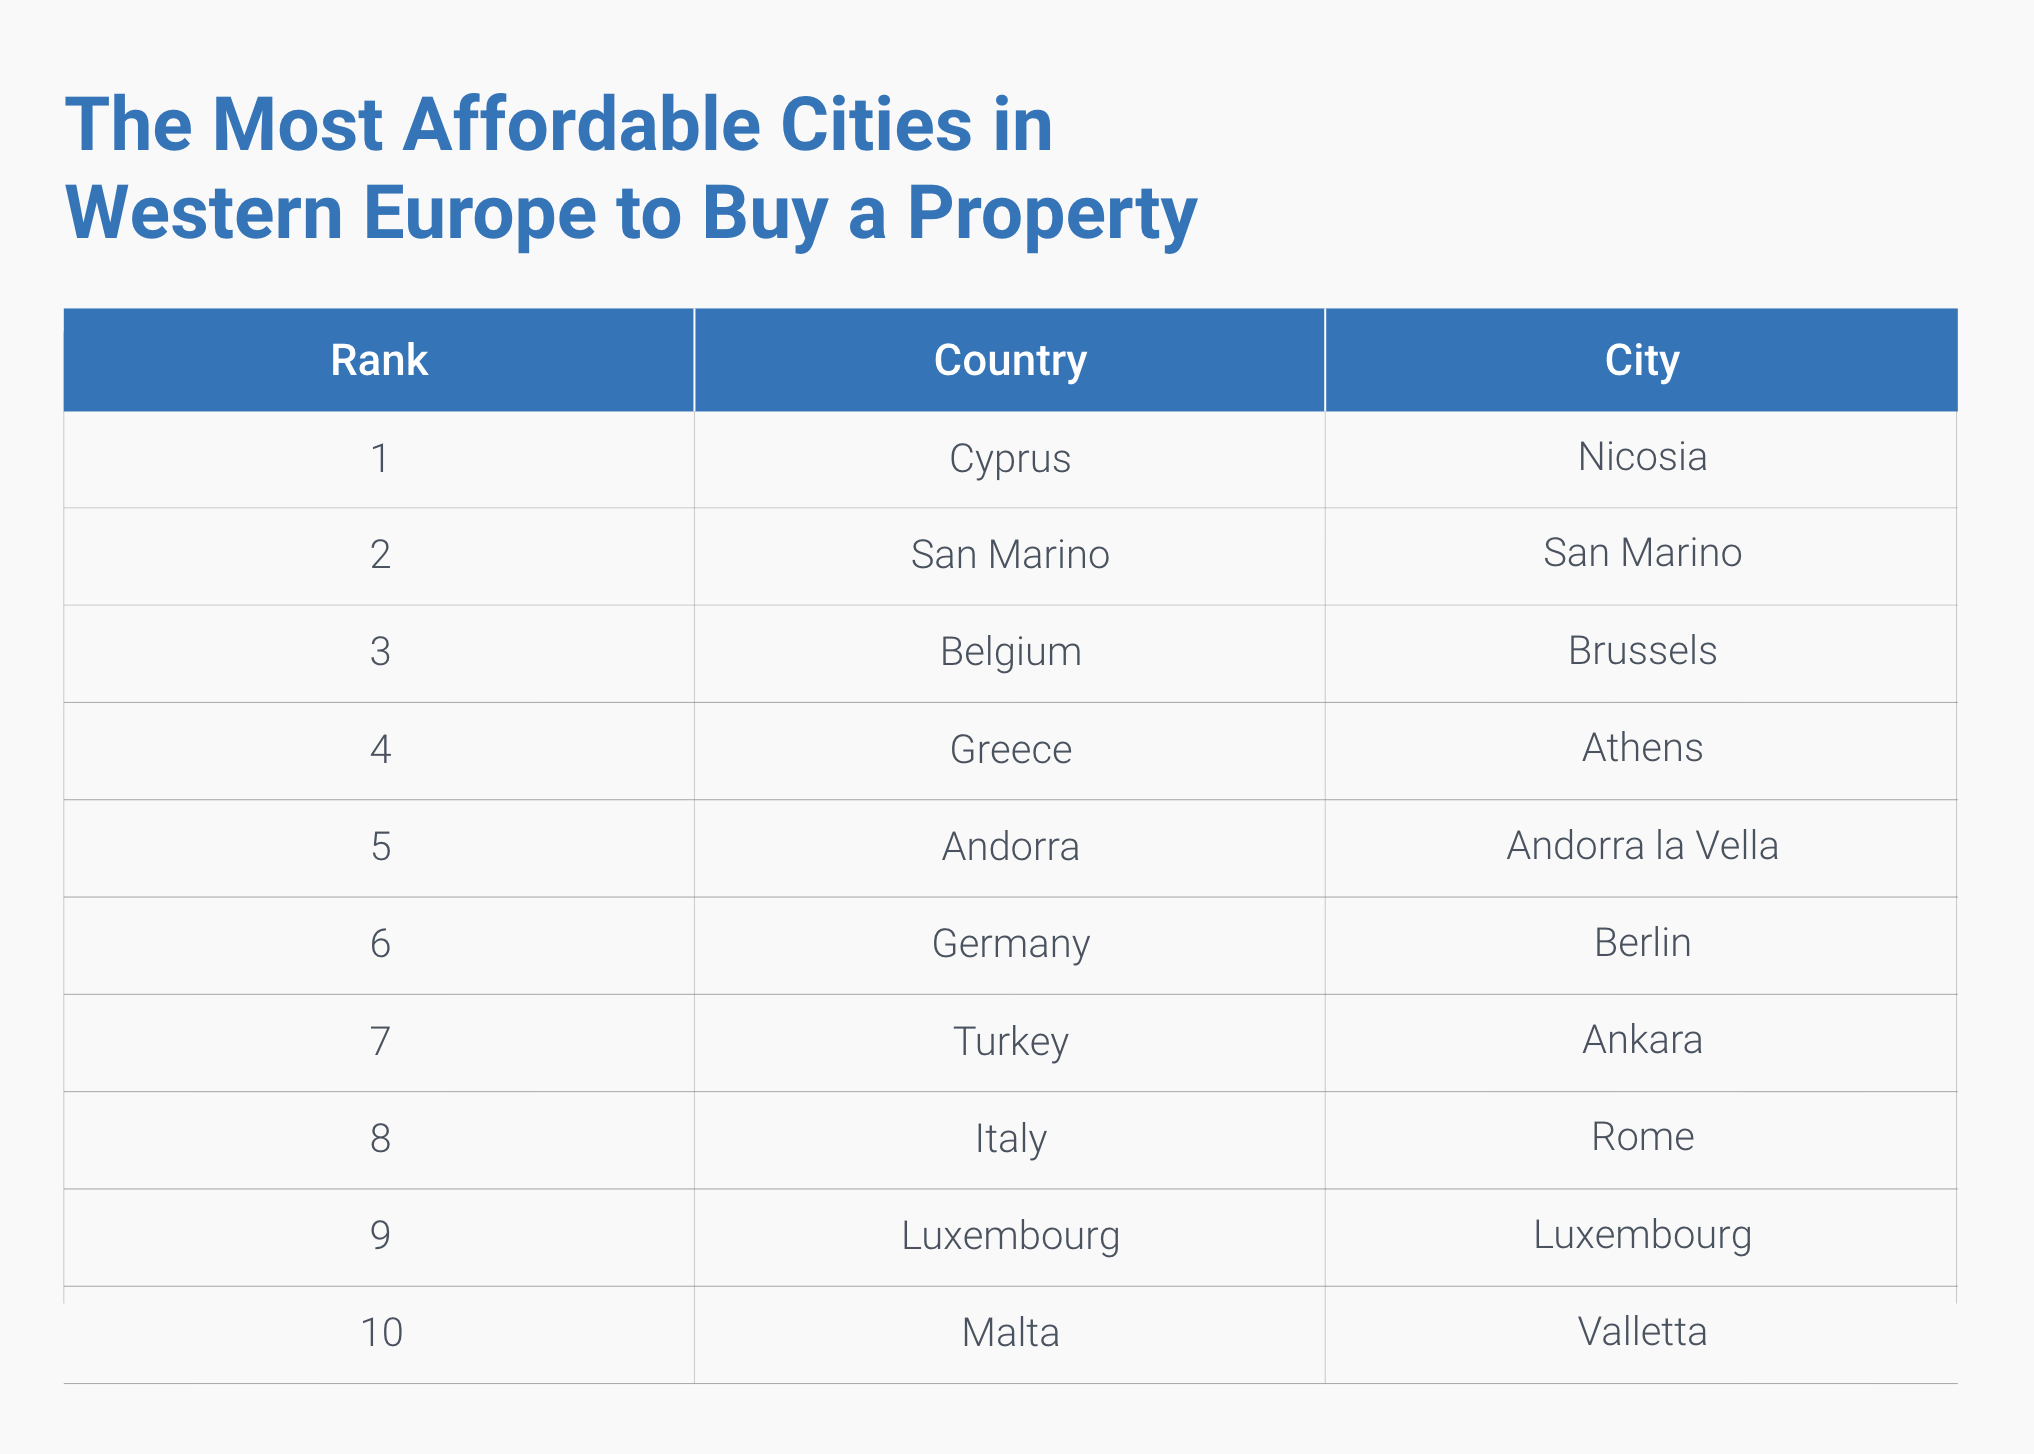Click the Rank column header

point(379,360)
